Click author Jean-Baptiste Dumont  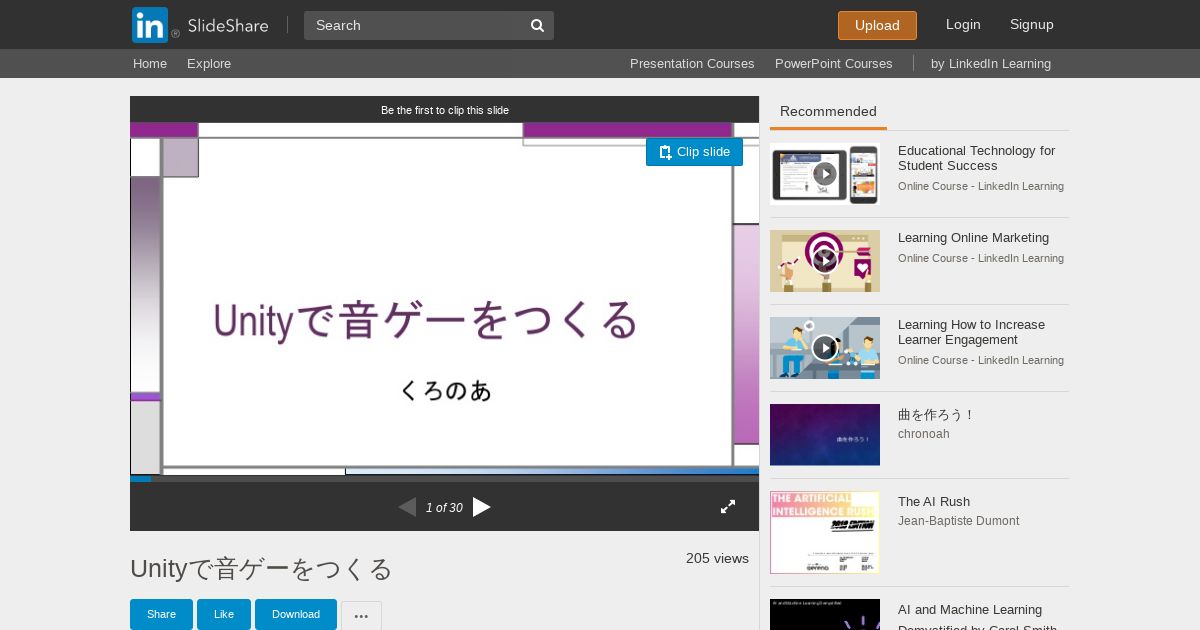click(958, 521)
